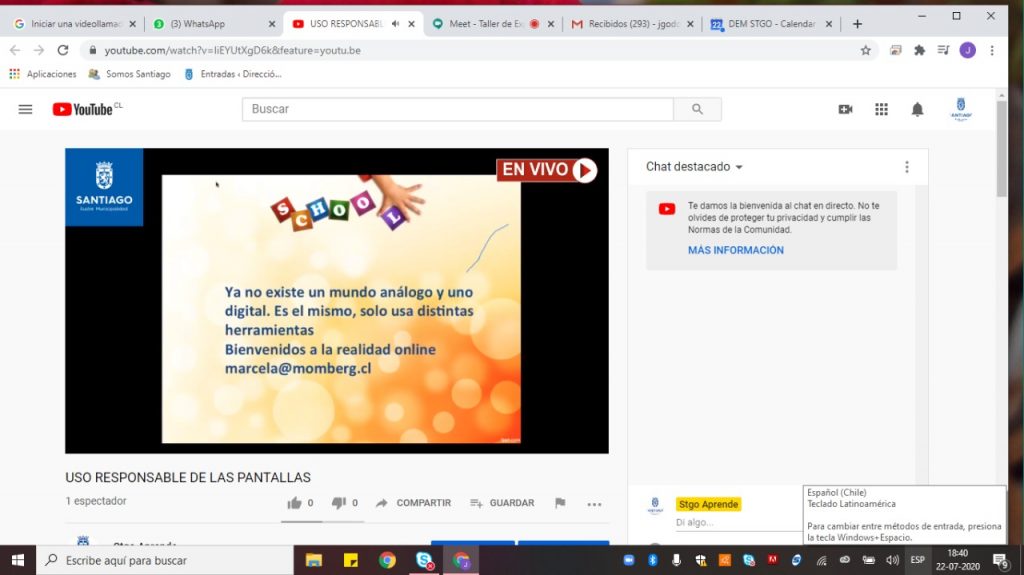
Task: Click the Windows Start button
Action: (x=18, y=560)
